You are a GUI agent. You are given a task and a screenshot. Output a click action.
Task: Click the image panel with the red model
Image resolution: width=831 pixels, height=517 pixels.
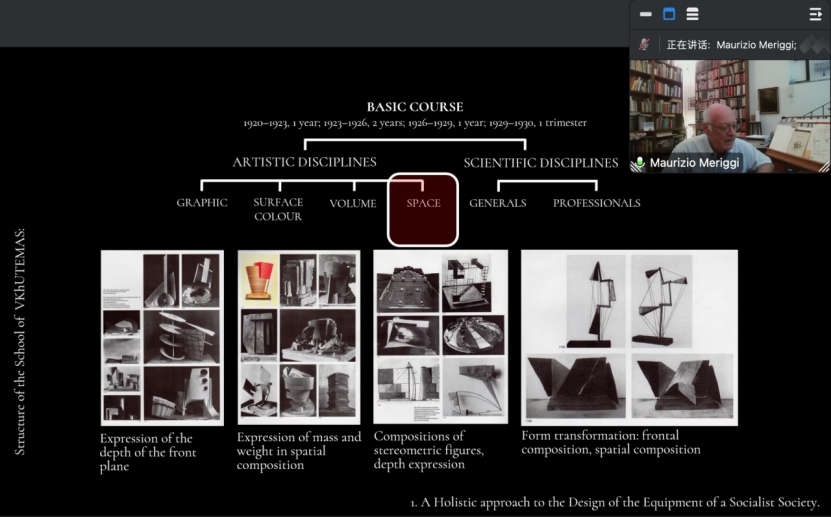[x=299, y=337]
